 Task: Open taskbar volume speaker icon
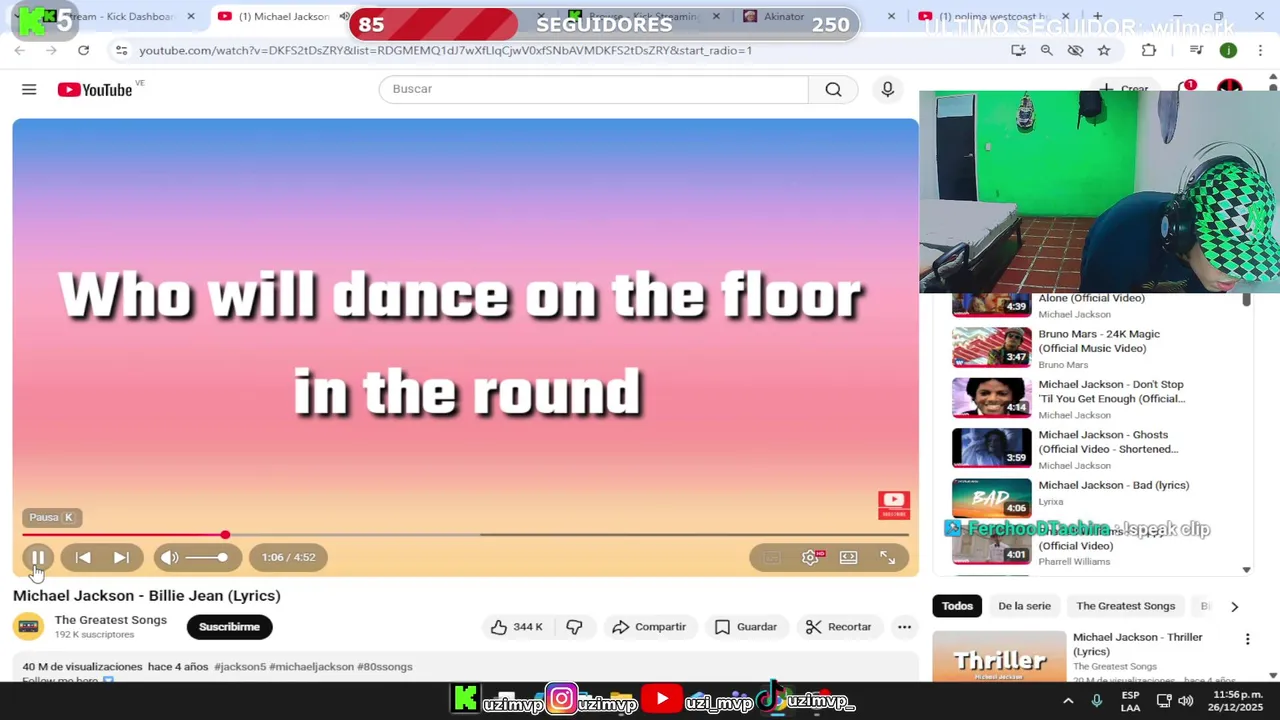click(x=1186, y=701)
